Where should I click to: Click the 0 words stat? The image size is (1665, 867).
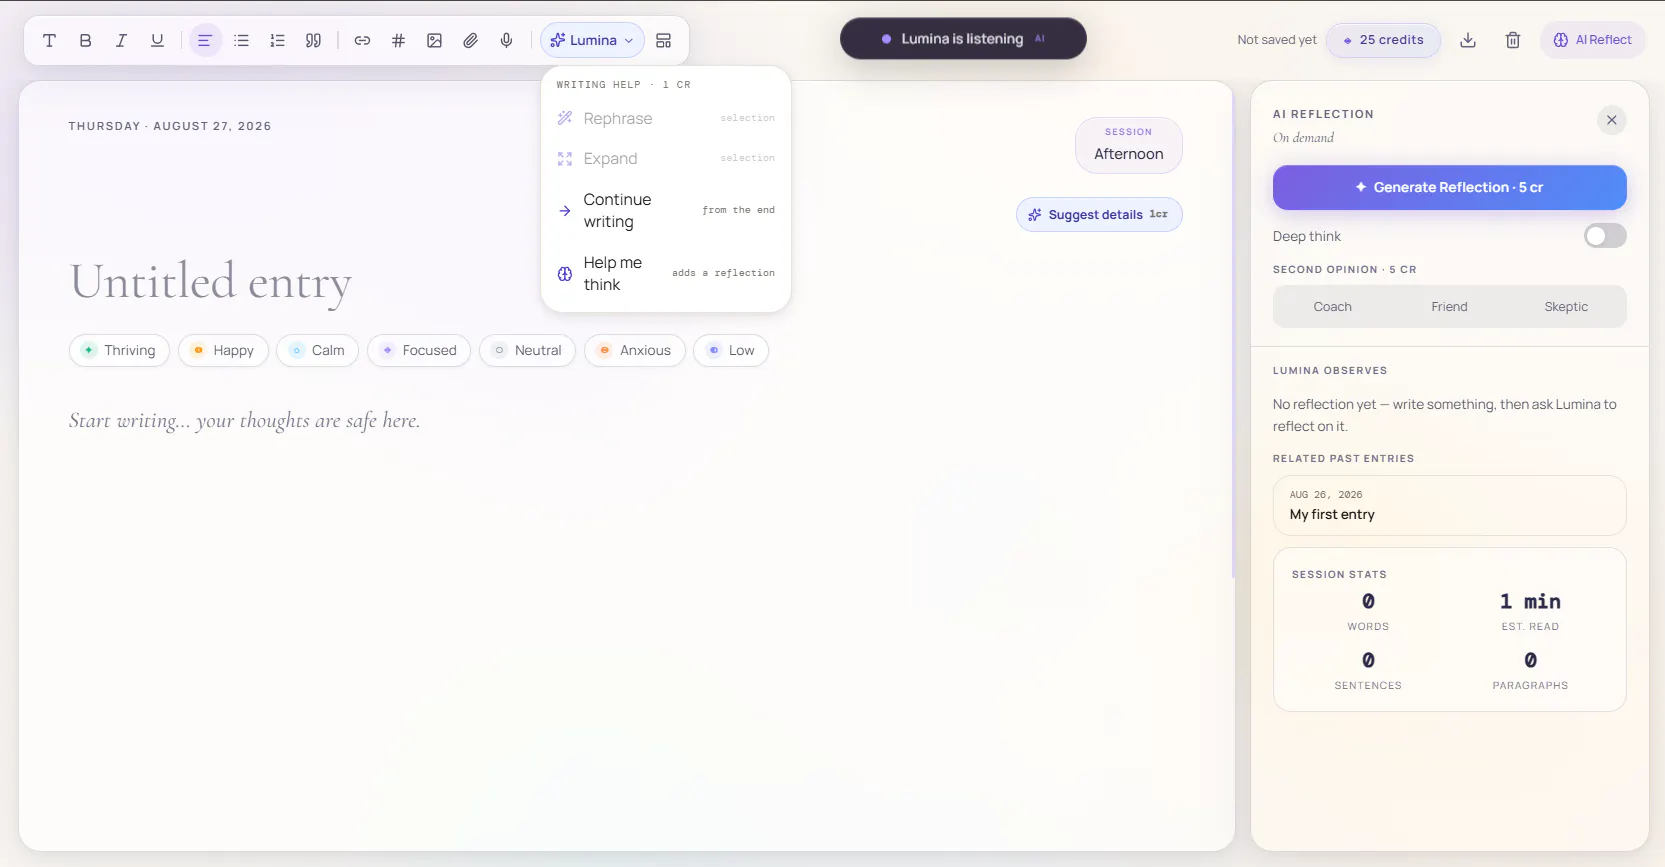coord(1368,611)
